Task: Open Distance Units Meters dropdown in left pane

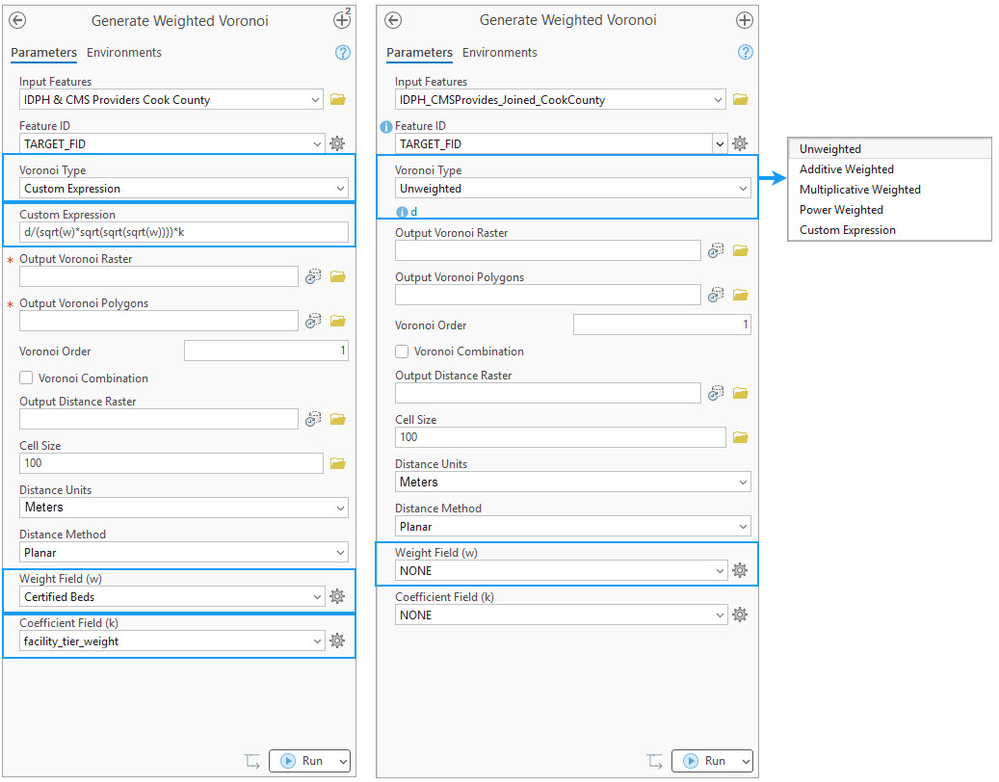Action: pos(183,507)
